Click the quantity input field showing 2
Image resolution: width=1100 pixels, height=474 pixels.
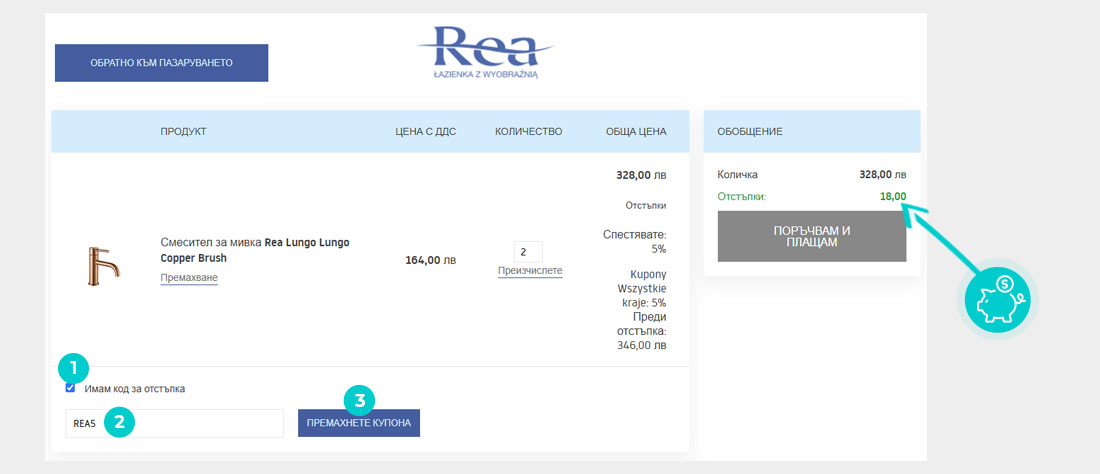click(x=528, y=252)
